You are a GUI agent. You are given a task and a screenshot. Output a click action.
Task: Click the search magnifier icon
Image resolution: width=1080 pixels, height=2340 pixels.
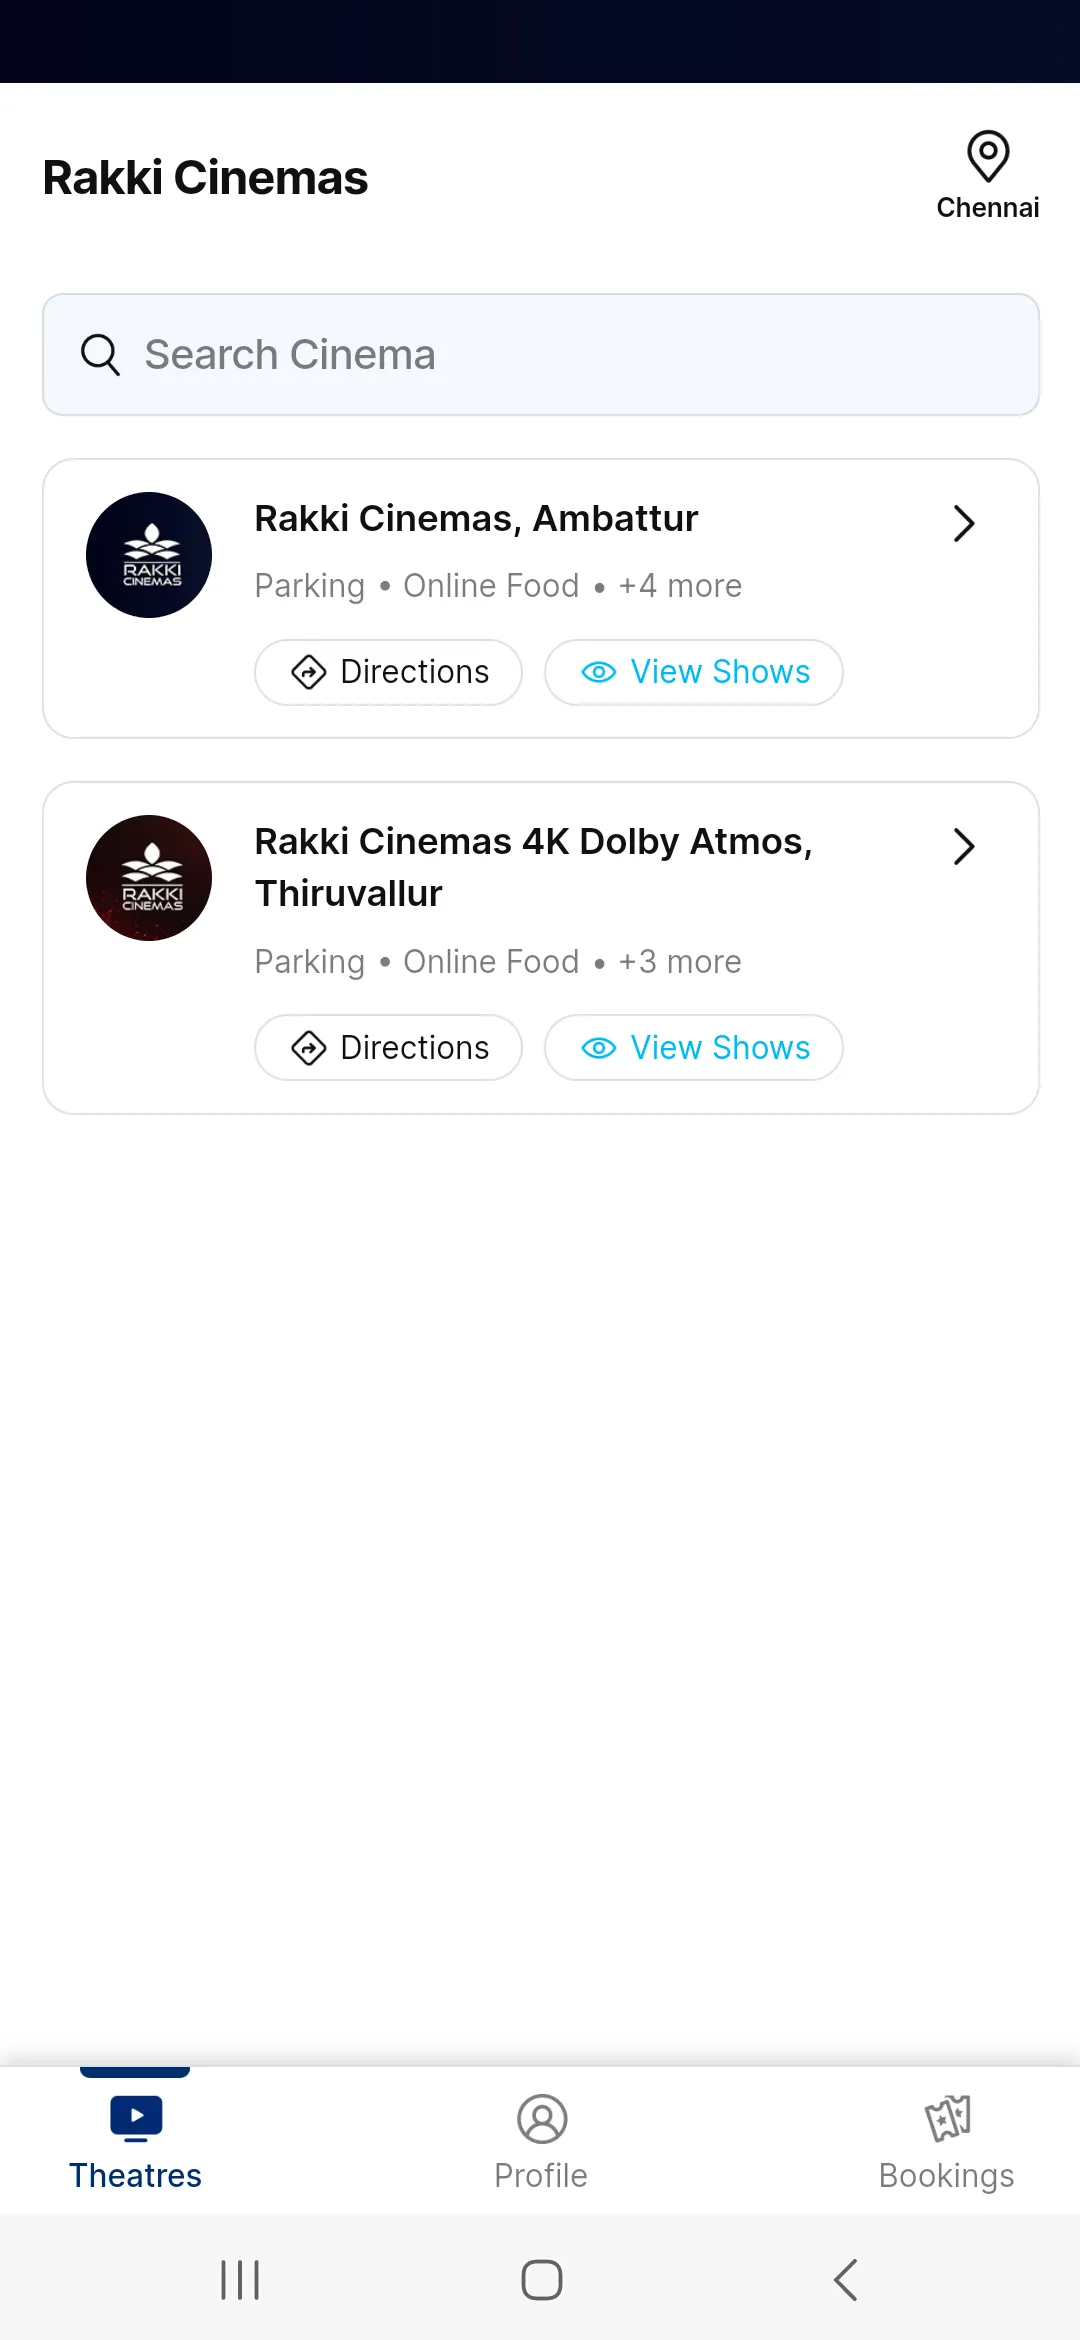point(100,355)
